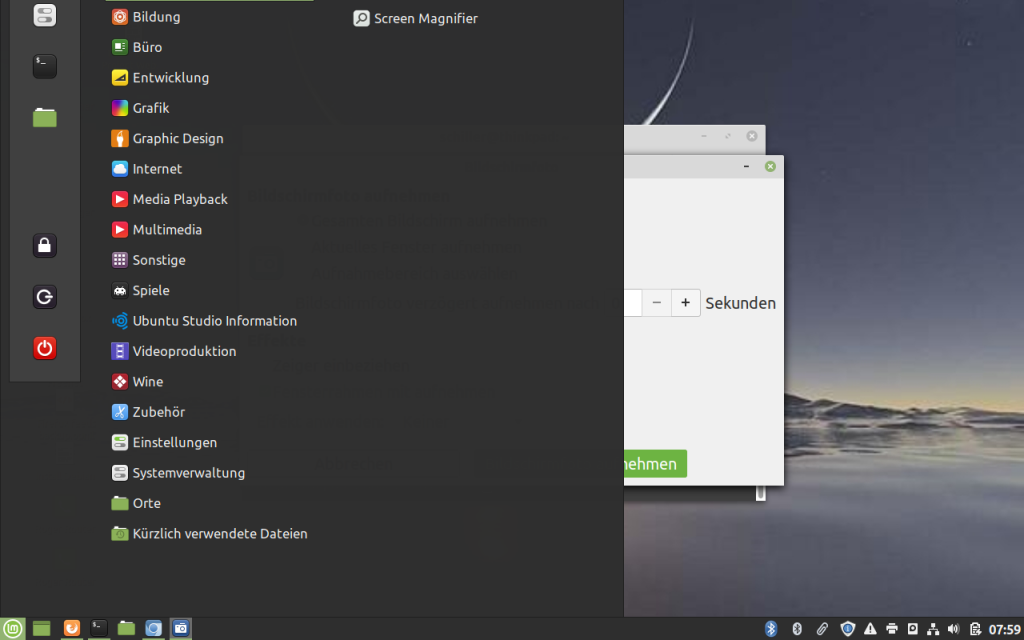Open the Ubuntu Studio Information category

point(214,321)
